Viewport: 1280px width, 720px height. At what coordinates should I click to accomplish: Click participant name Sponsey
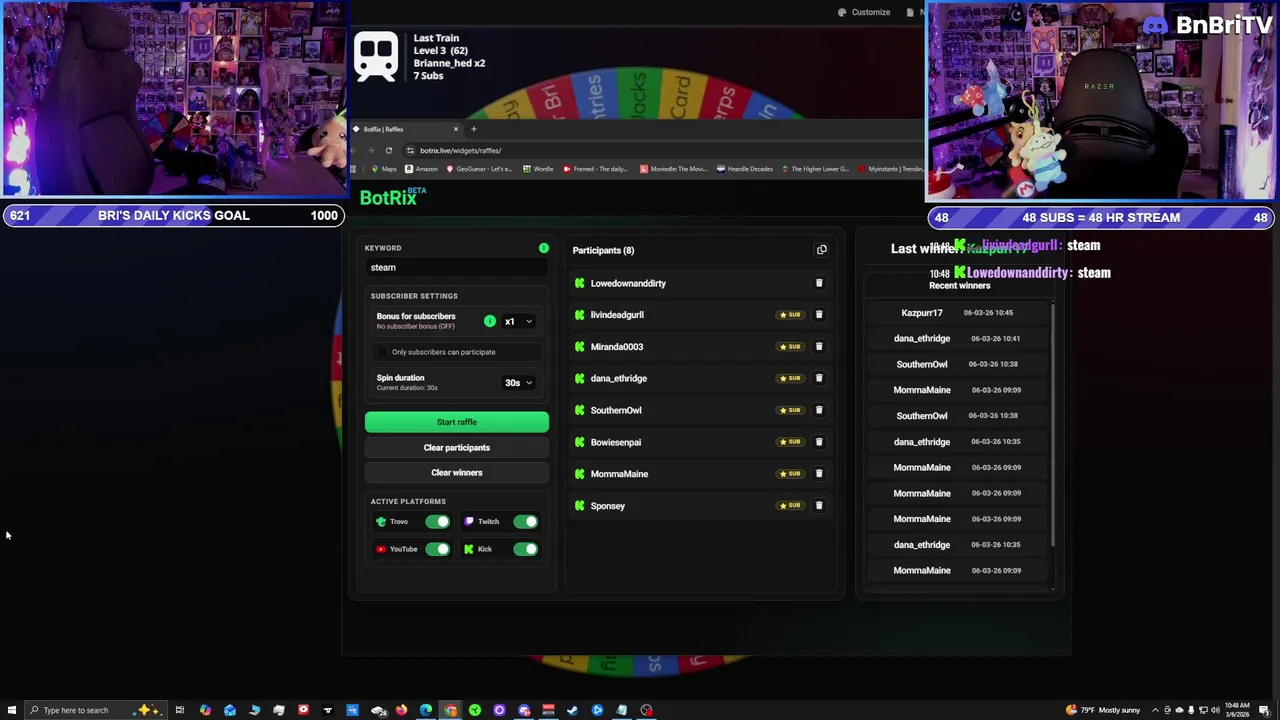pos(608,506)
